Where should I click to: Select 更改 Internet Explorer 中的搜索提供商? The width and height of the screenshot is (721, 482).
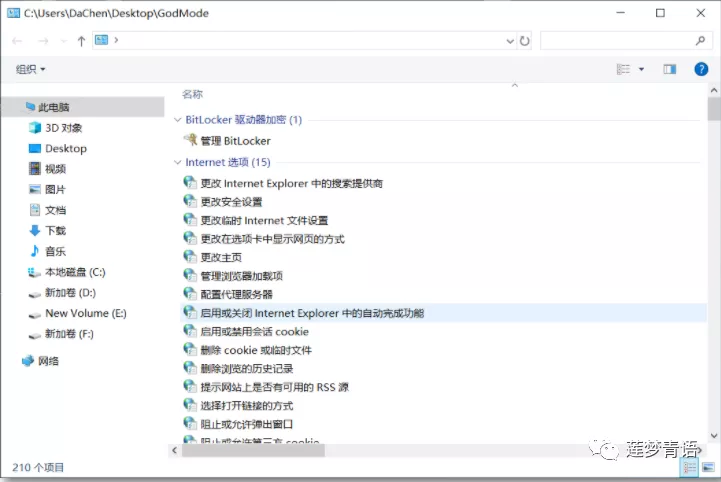coord(283,183)
